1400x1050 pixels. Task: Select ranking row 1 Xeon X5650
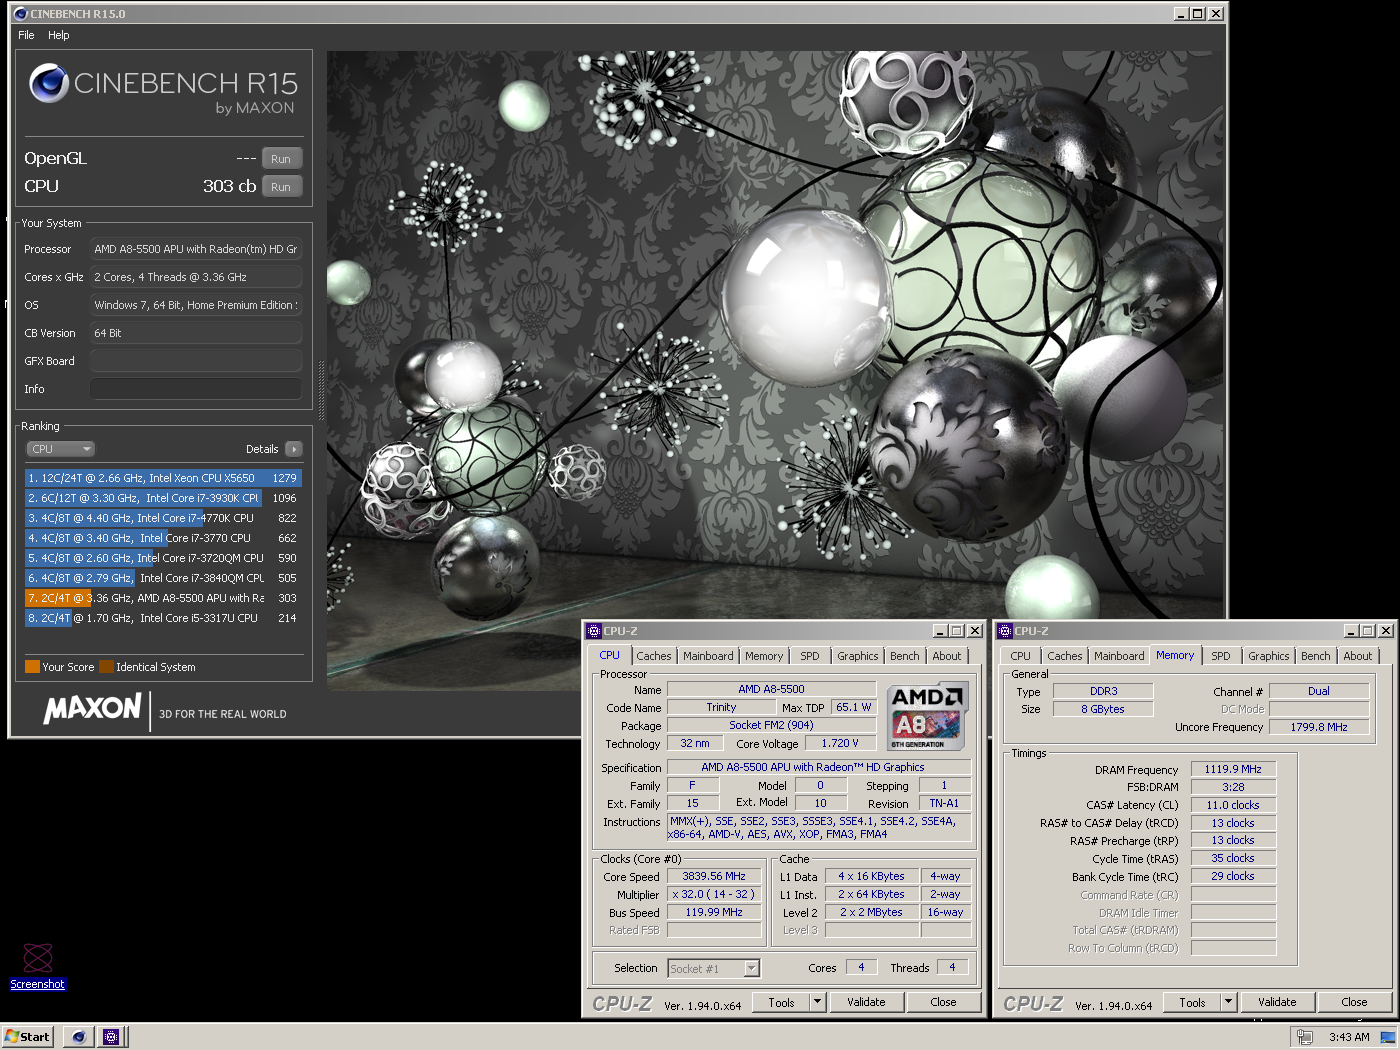(x=163, y=478)
